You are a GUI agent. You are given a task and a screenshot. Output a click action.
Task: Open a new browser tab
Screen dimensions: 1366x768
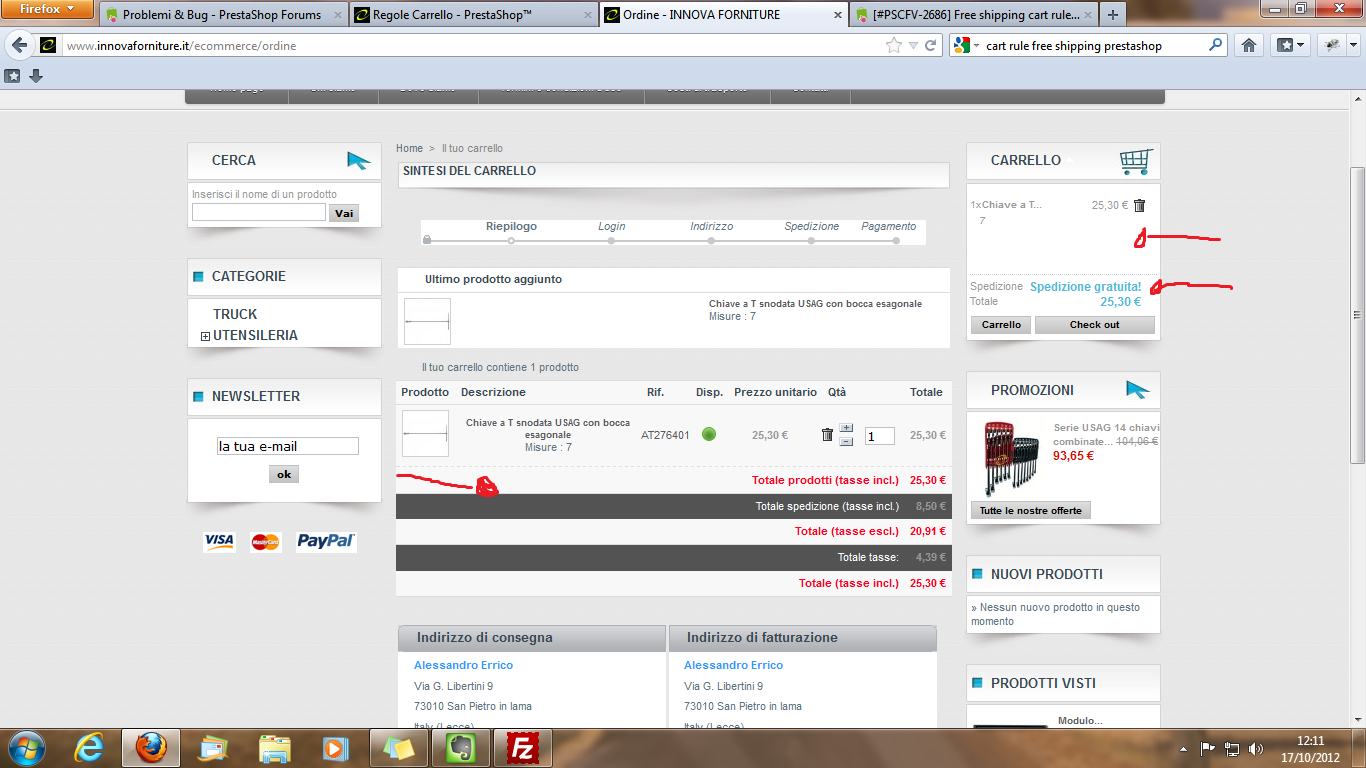[1112, 14]
